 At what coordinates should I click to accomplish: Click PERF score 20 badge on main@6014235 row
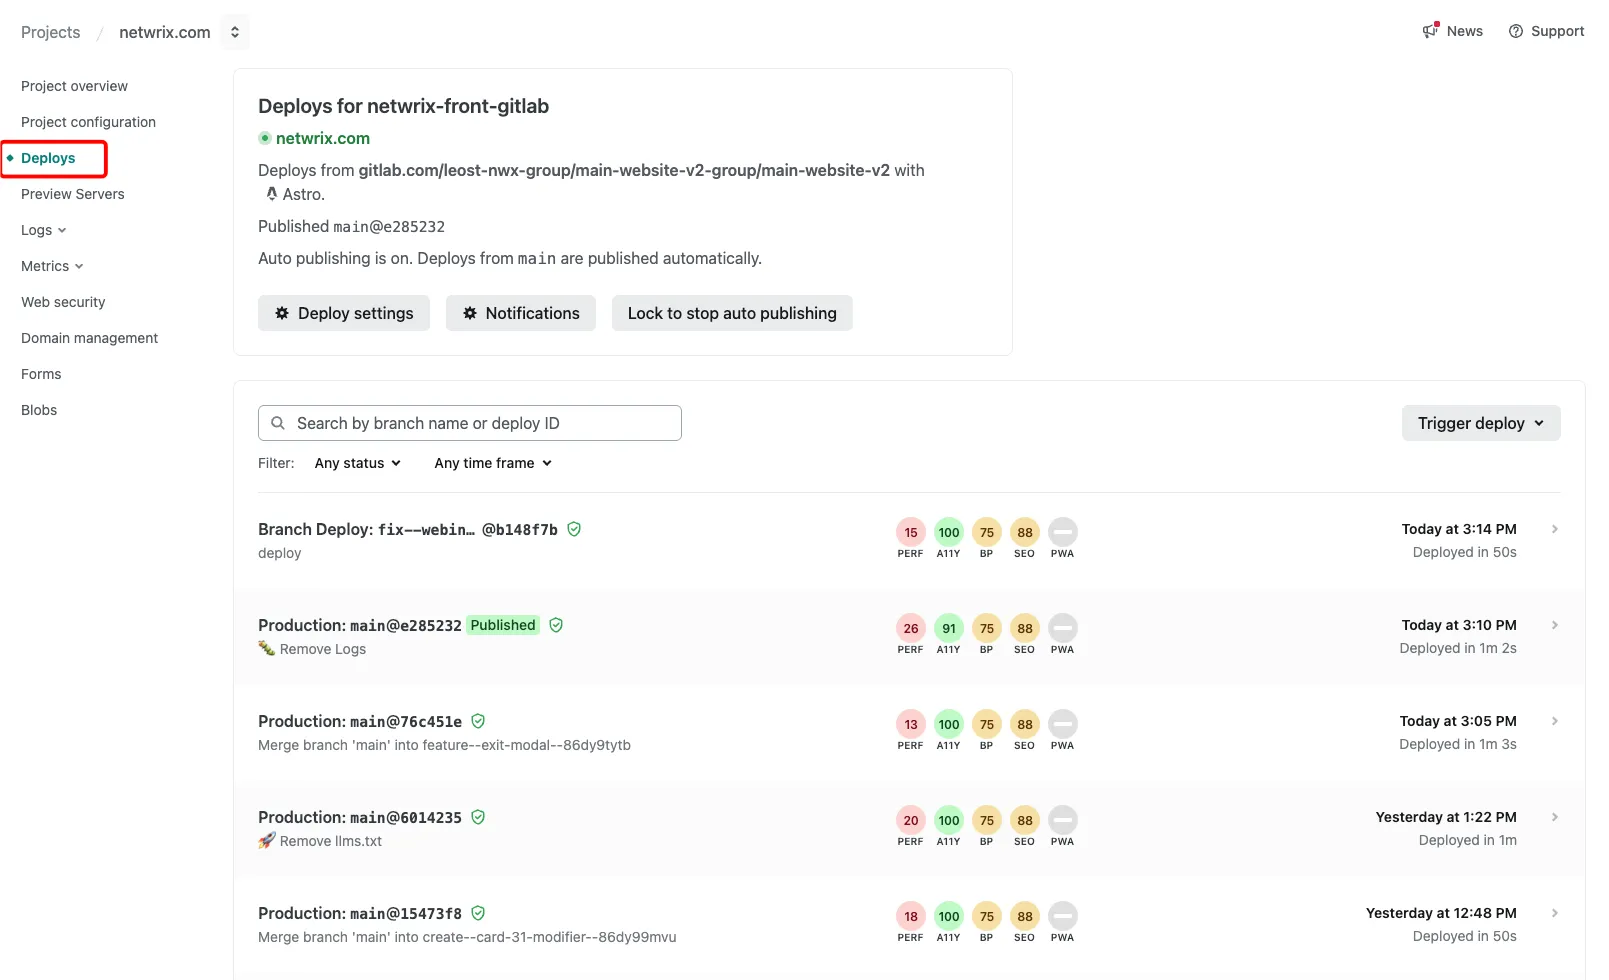pyautogui.click(x=911, y=820)
